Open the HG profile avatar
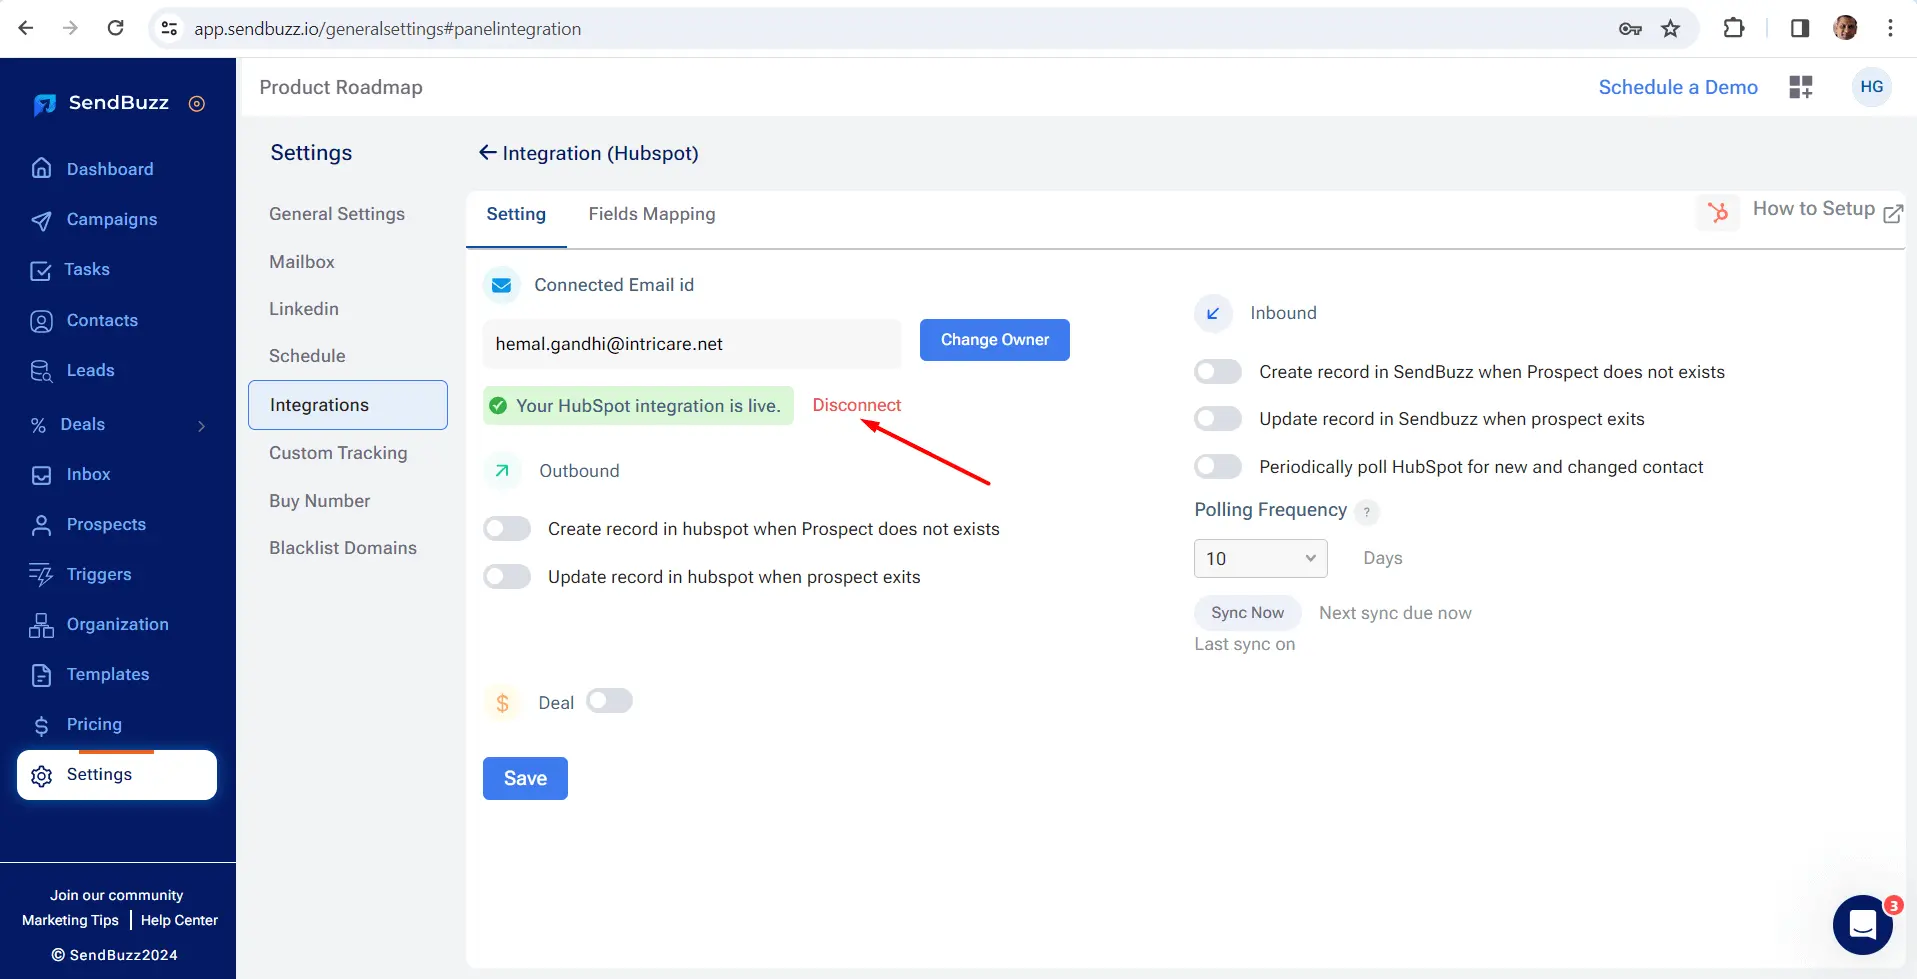 [x=1872, y=87]
